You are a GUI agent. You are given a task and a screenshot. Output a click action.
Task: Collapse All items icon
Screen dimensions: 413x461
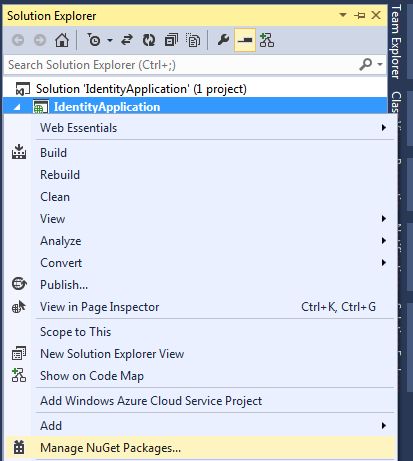(x=171, y=40)
